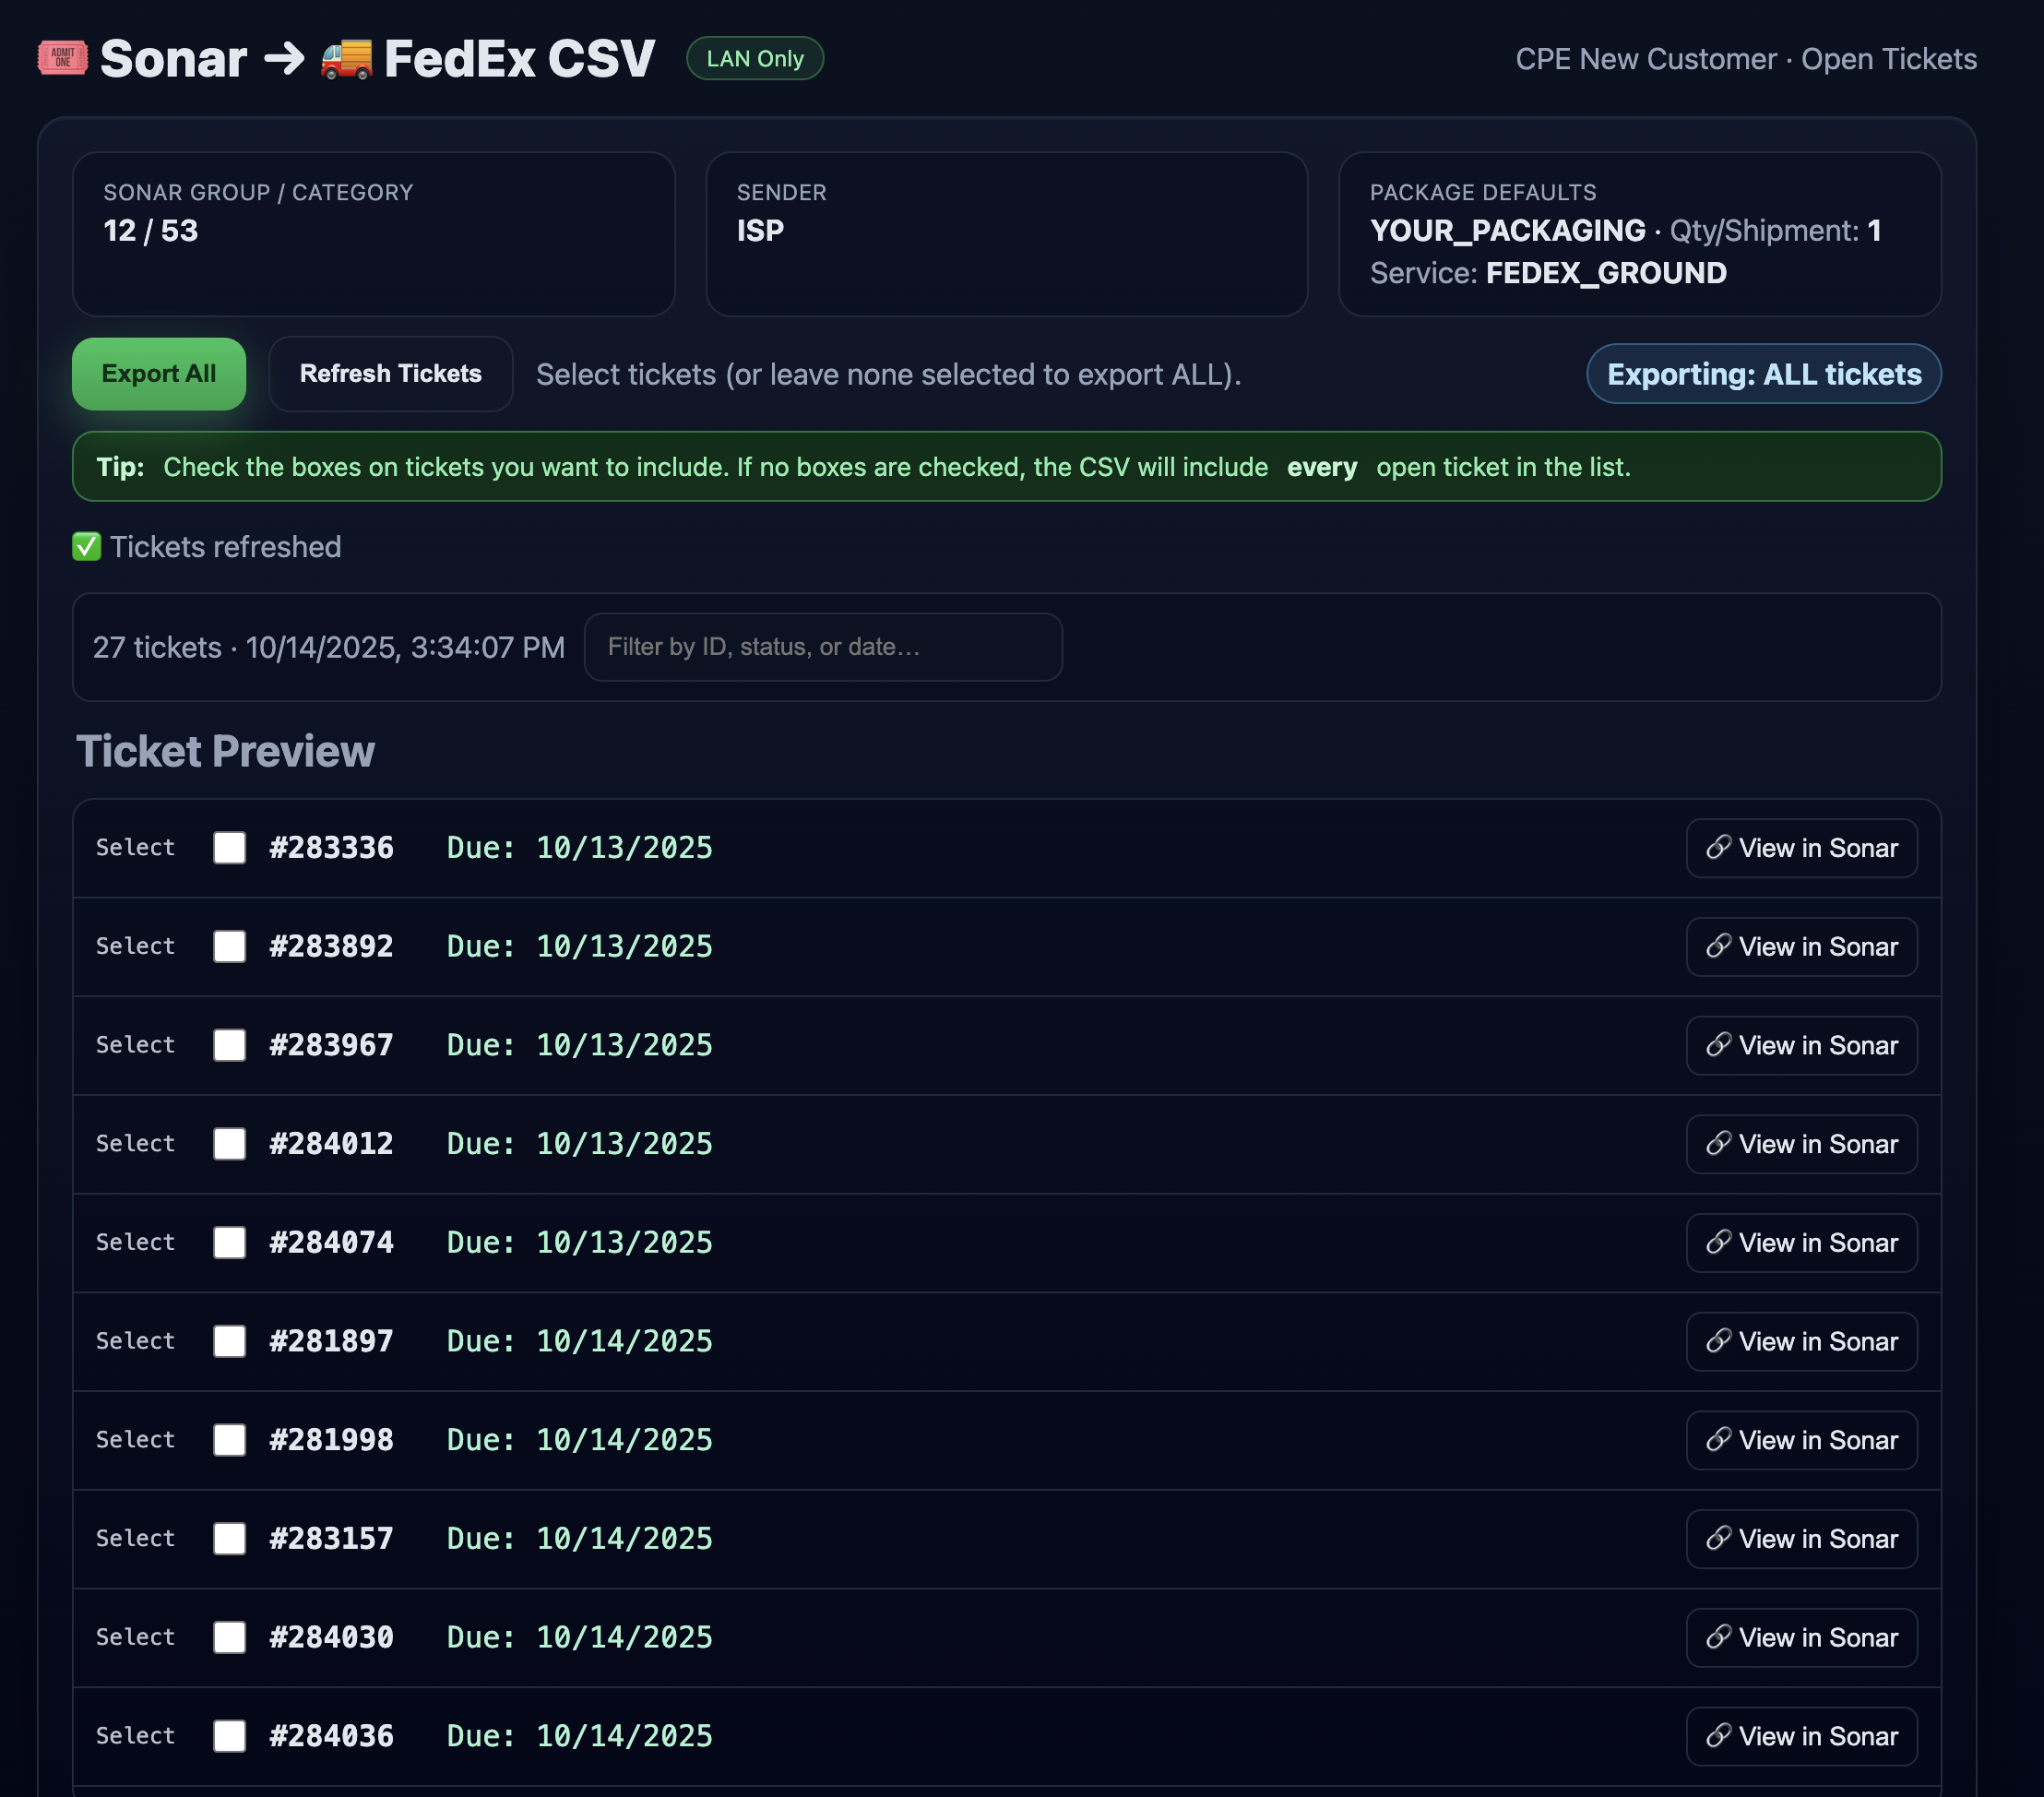Viewport: 2044px width, 1797px height.
Task: Click the link icon beside ticket #283892's Sonar button
Action: [x=1720, y=946]
